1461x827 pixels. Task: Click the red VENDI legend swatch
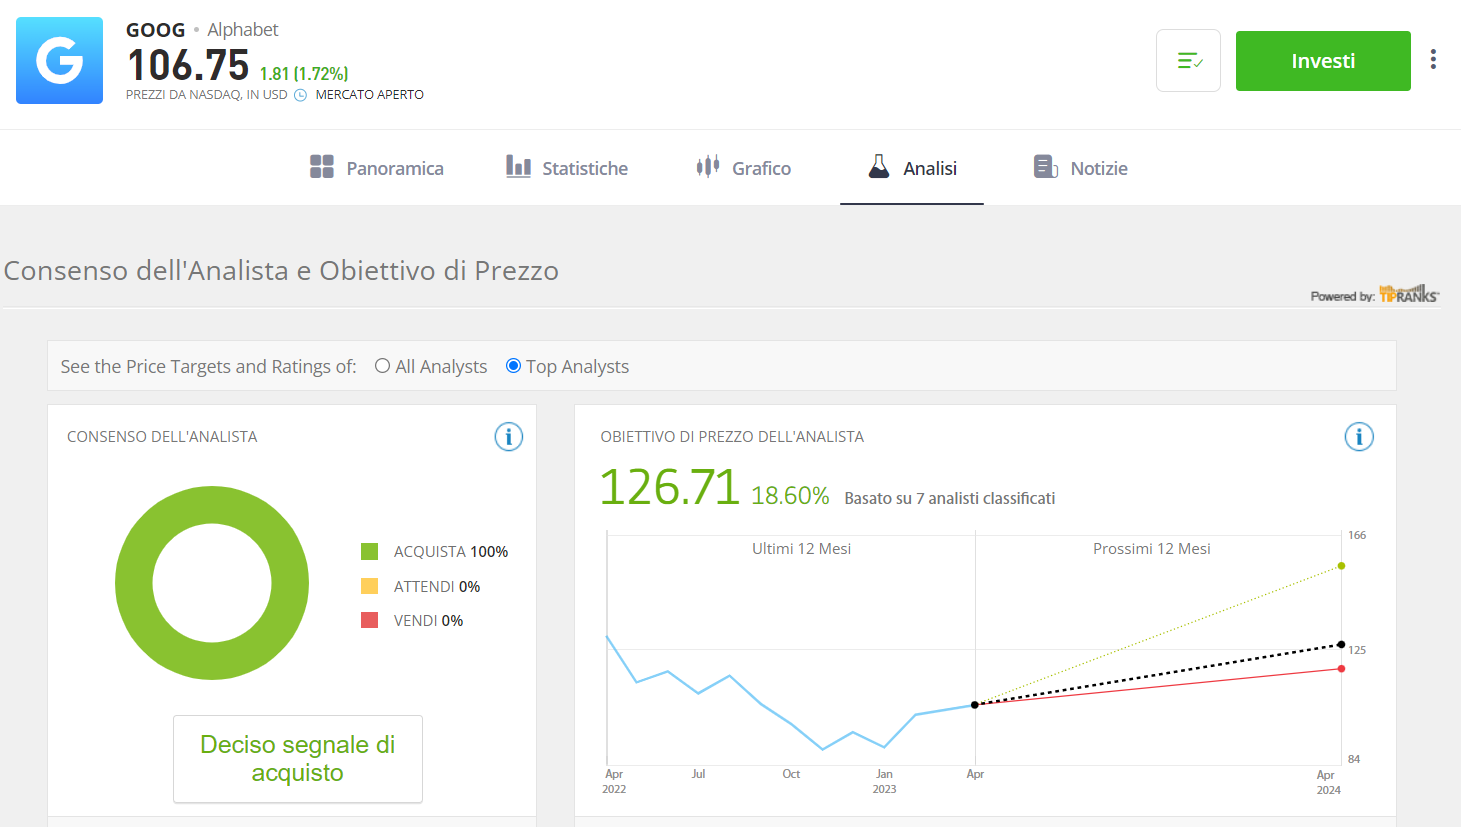tap(370, 620)
